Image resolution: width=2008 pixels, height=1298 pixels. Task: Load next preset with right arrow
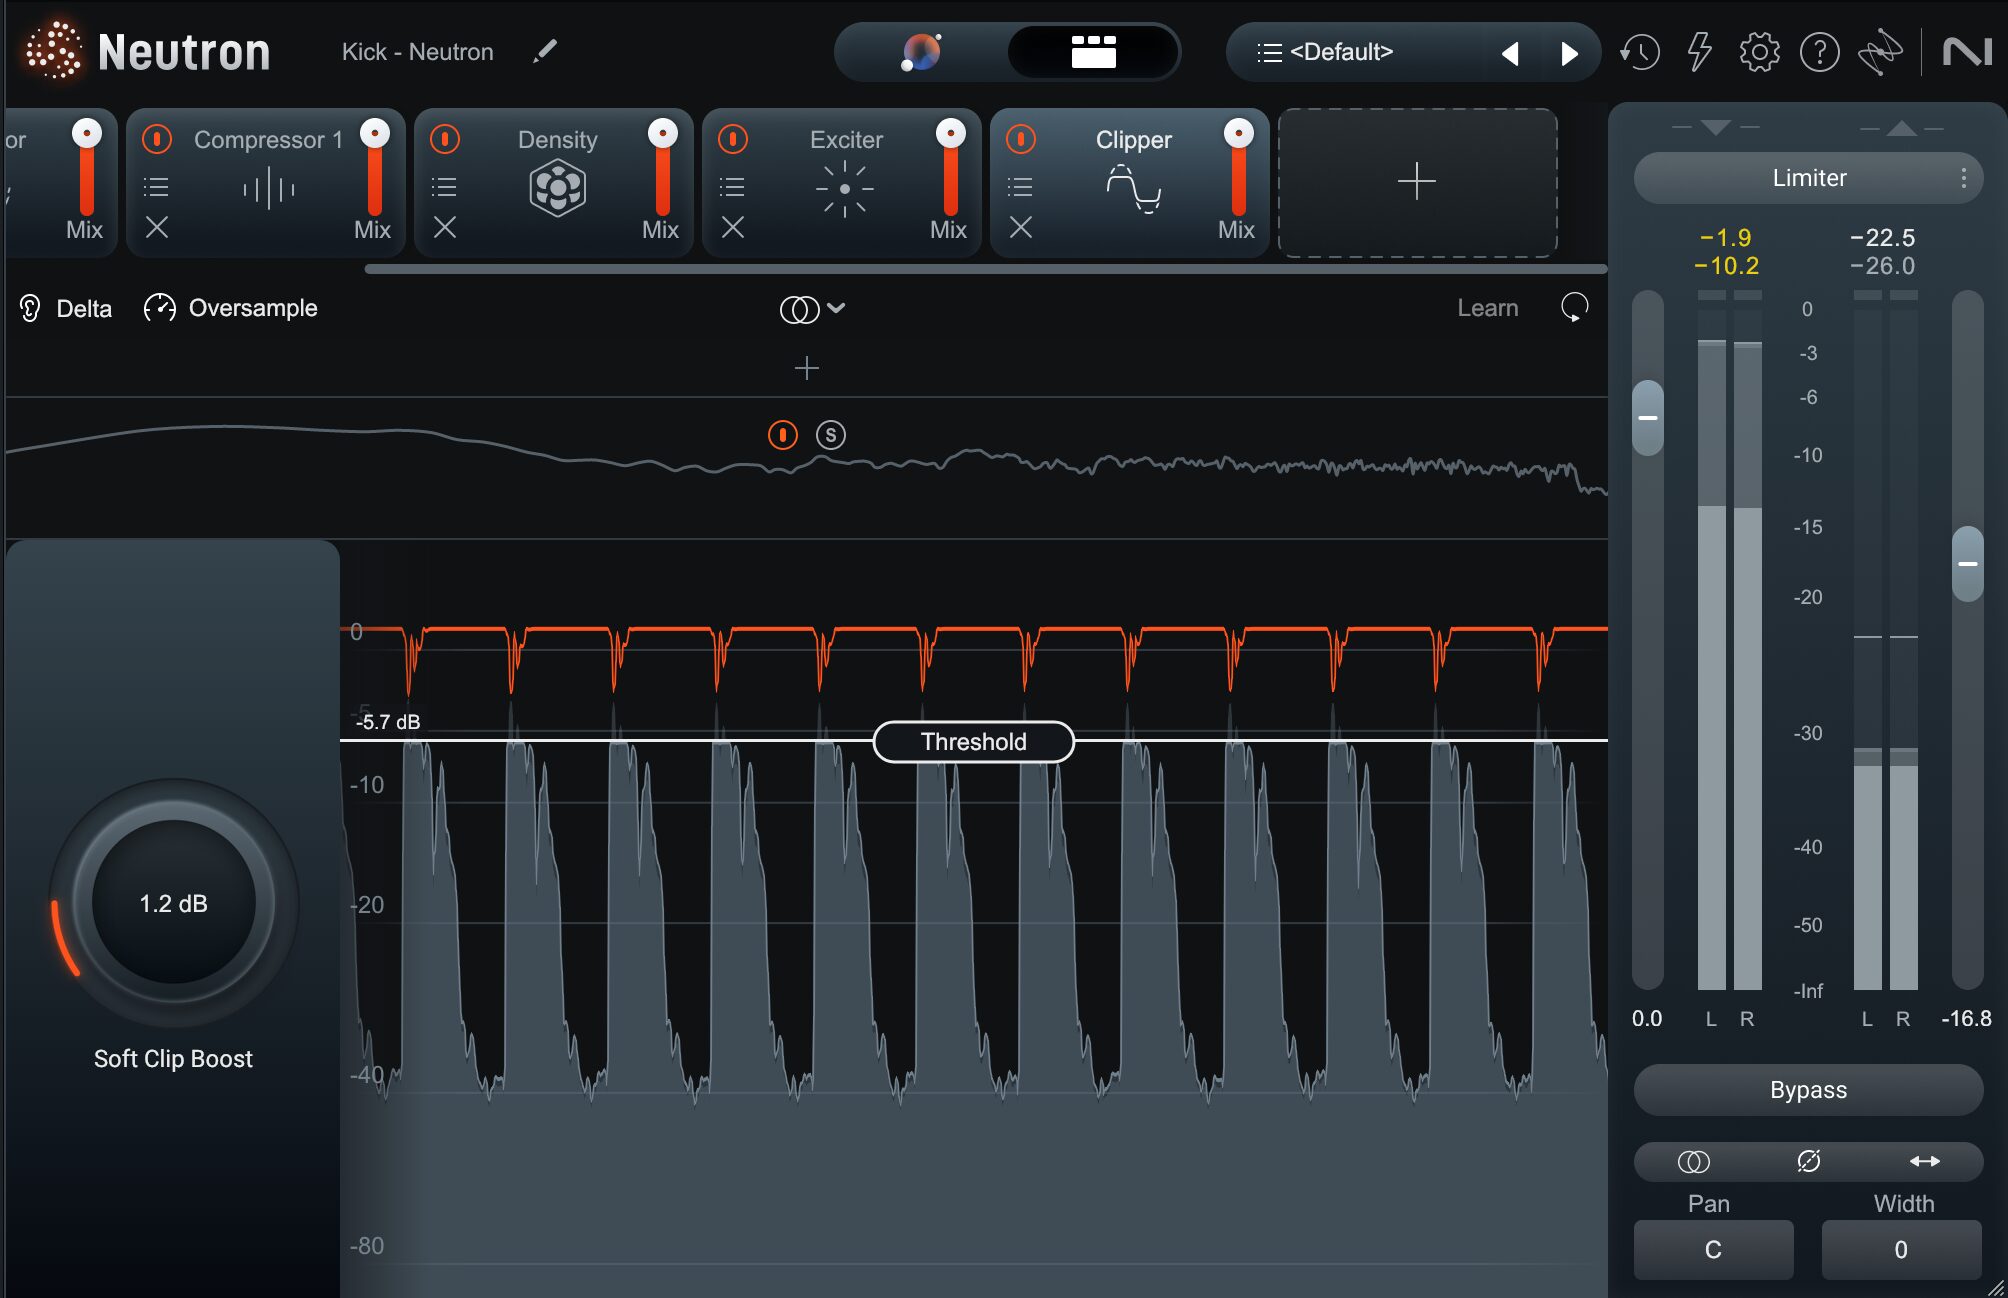(1570, 53)
